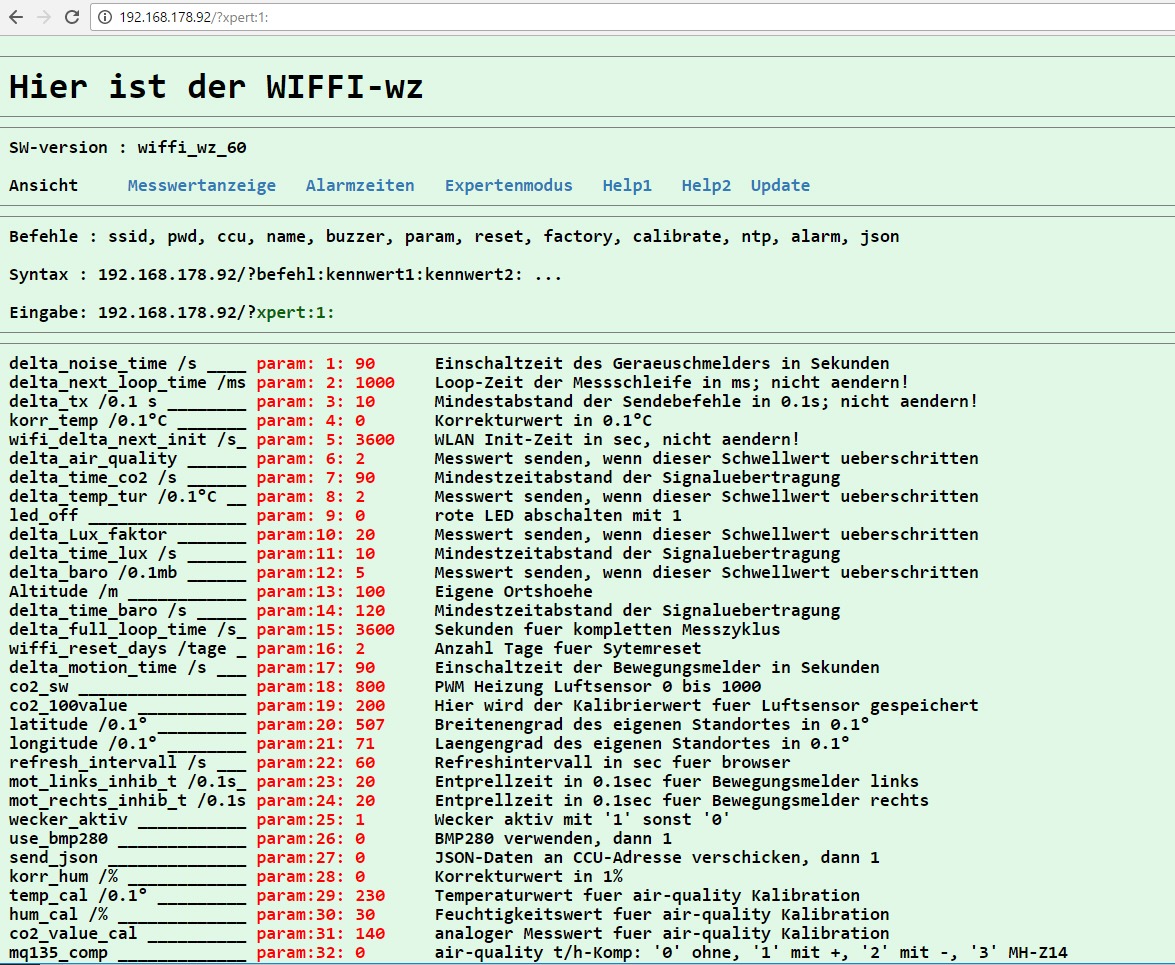Image resolution: width=1175 pixels, height=965 pixels.
Task: Click the wecker_aktiv param:25 value
Action: click(x=360, y=819)
